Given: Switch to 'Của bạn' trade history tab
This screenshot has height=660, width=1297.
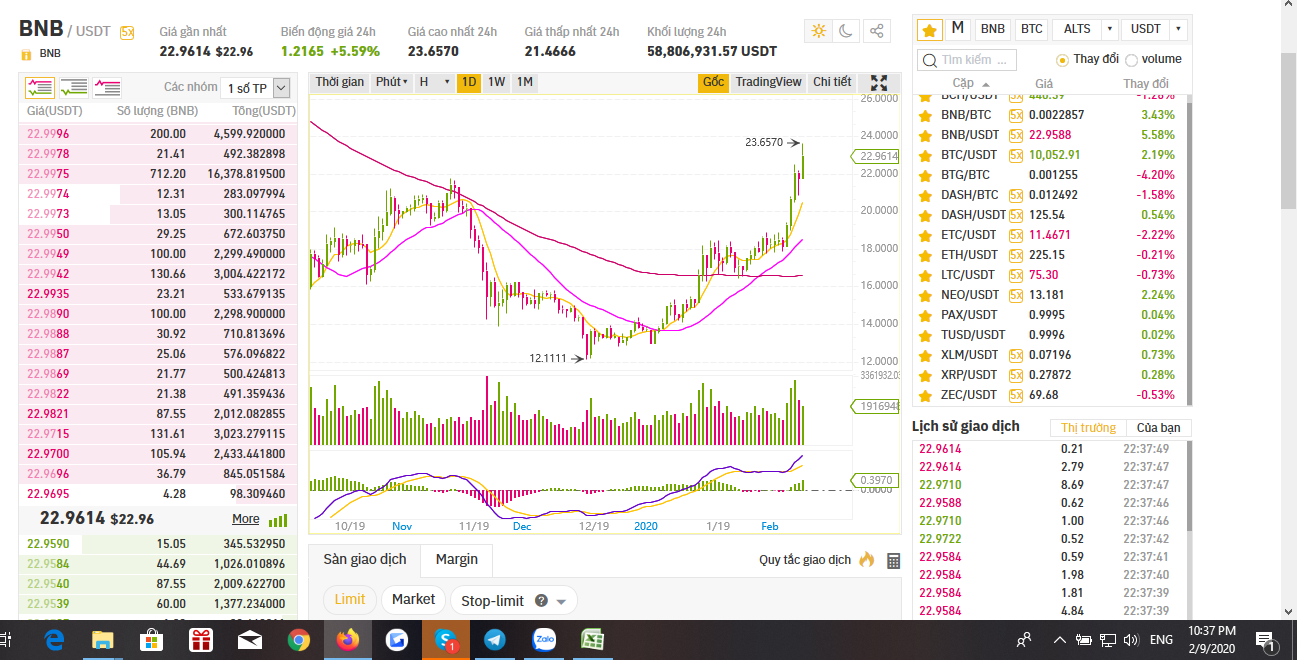Looking at the screenshot, I should pyautogui.click(x=1158, y=428).
